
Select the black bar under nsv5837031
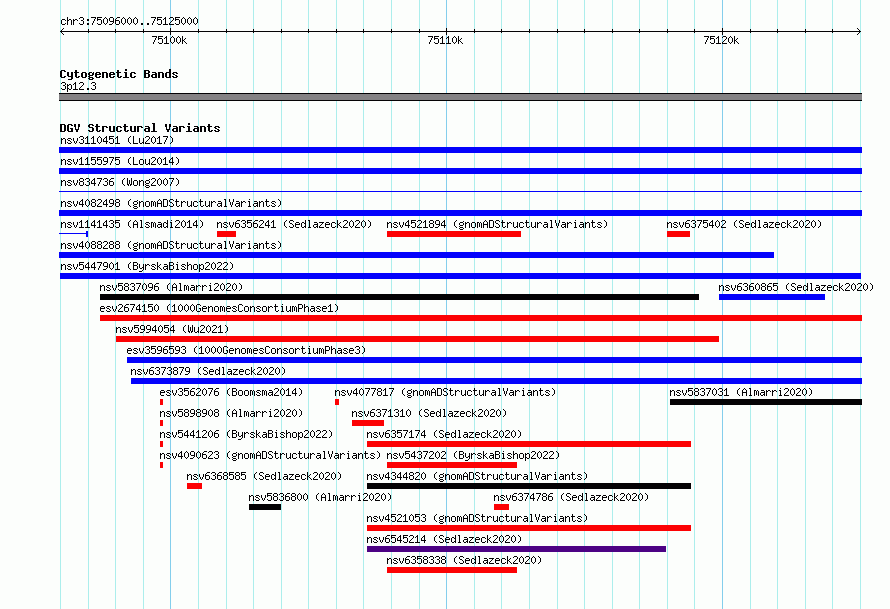point(766,402)
